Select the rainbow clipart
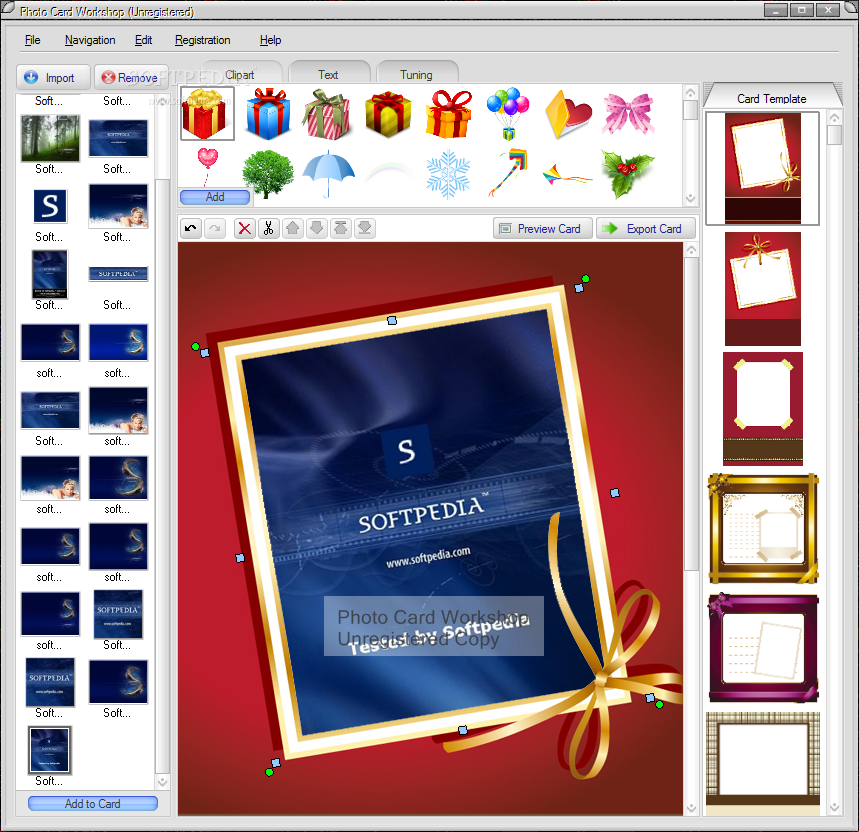Image resolution: width=859 pixels, height=832 pixels. pyautogui.click(x=388, y=171)
